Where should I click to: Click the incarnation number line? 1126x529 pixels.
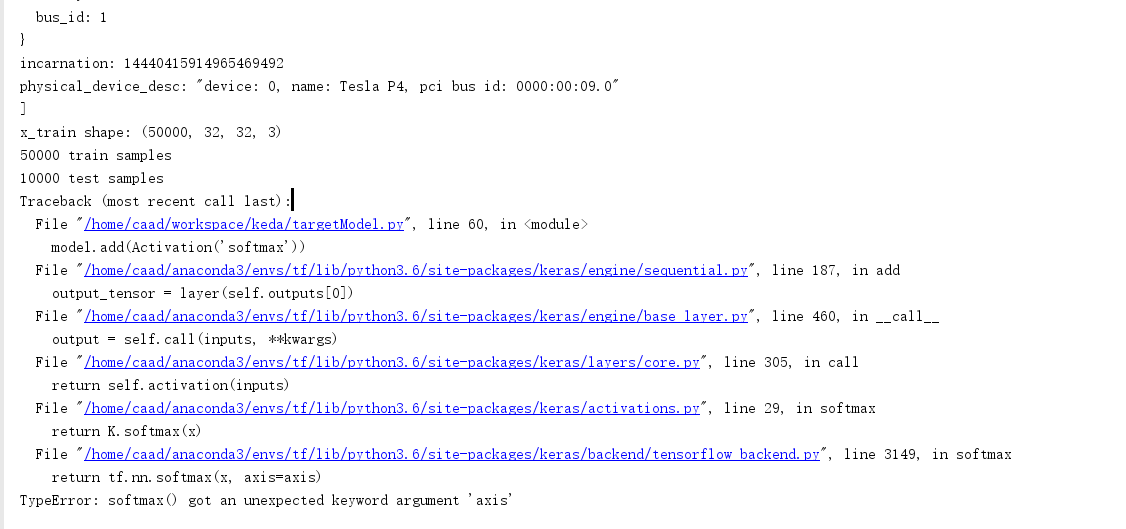coord(152,64)
